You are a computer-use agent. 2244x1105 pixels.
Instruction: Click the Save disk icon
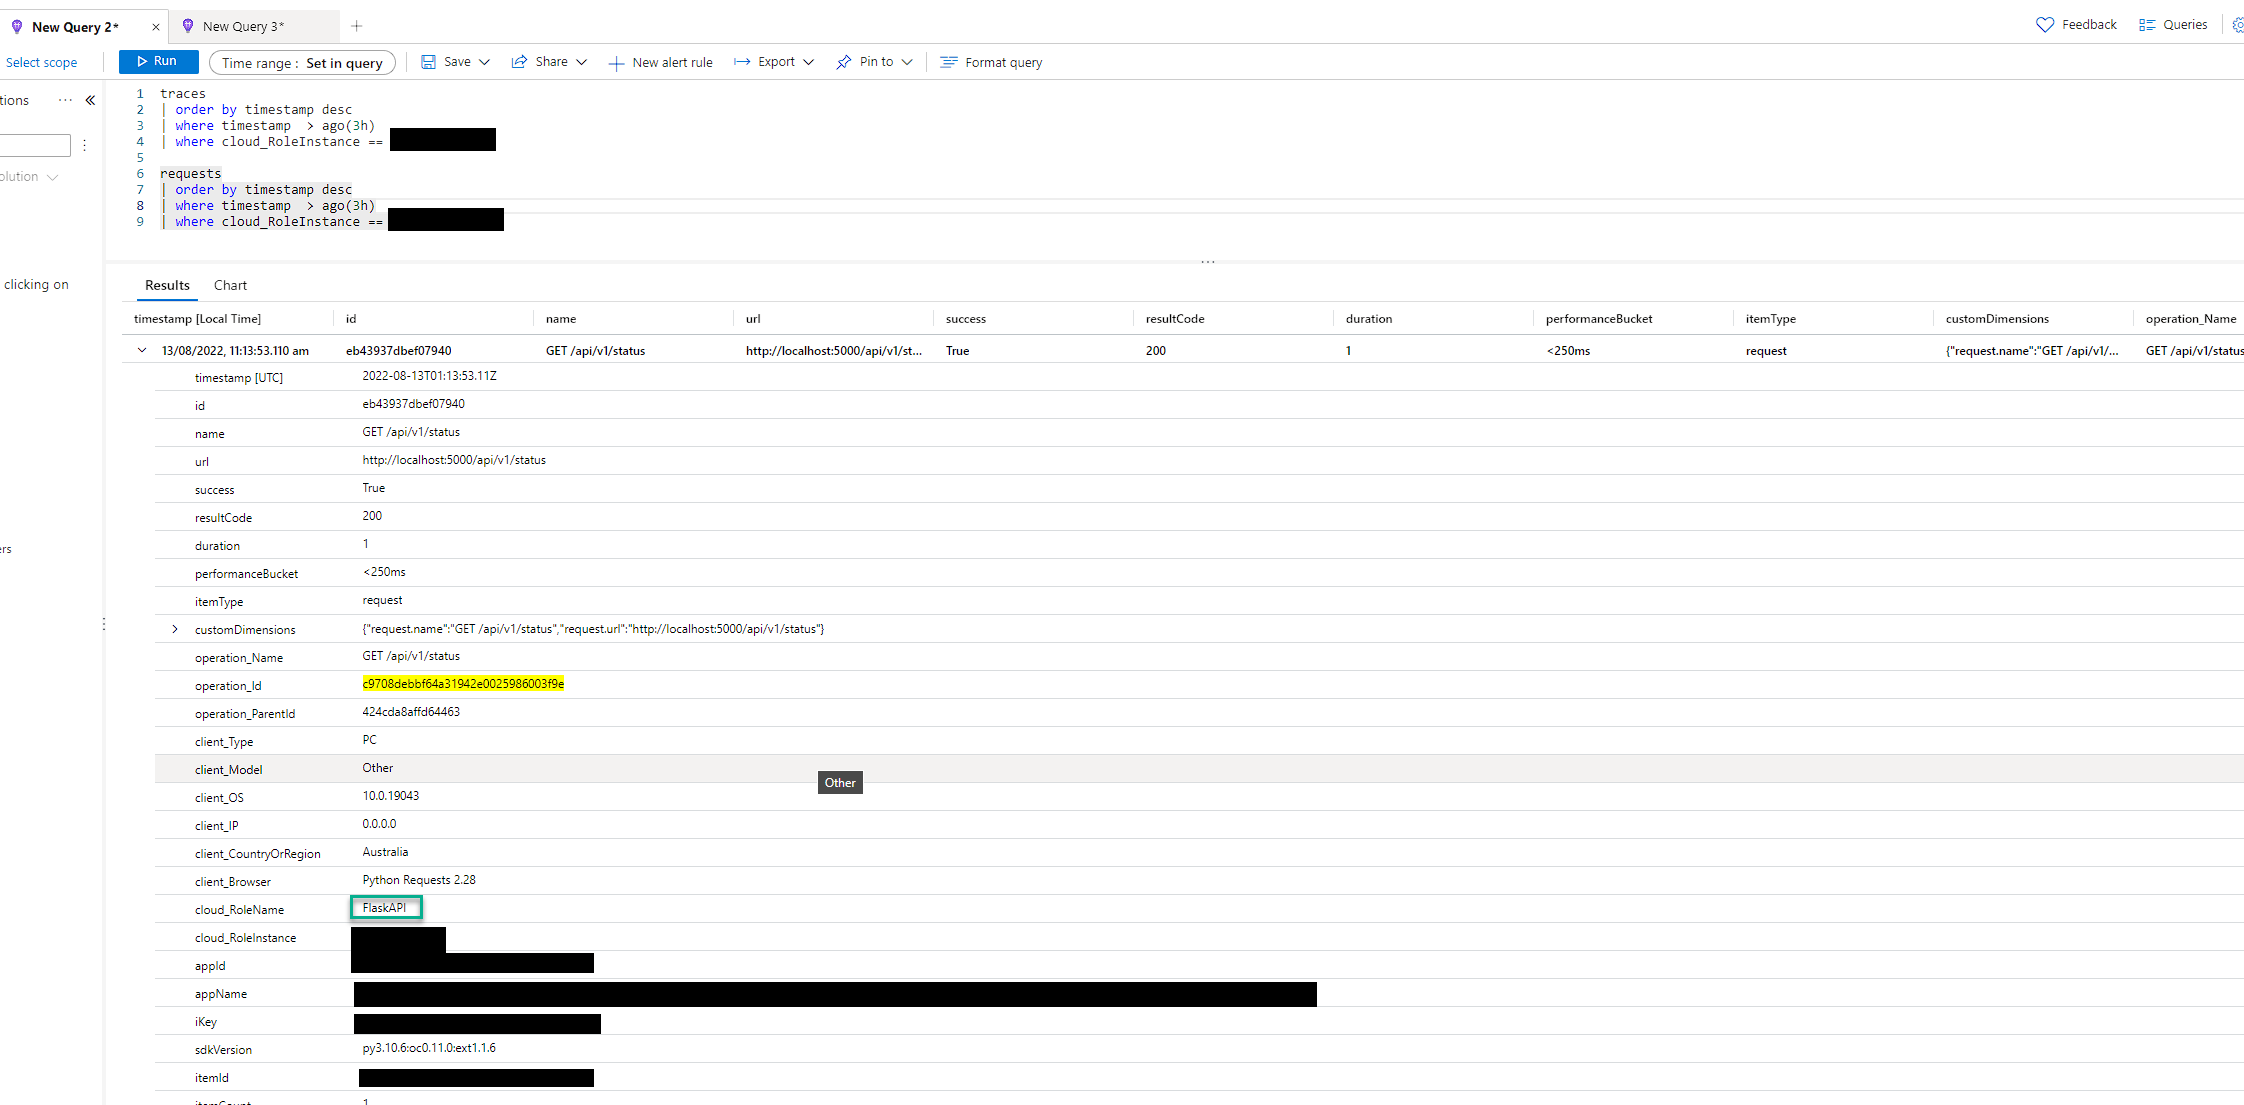coord(428,62)
